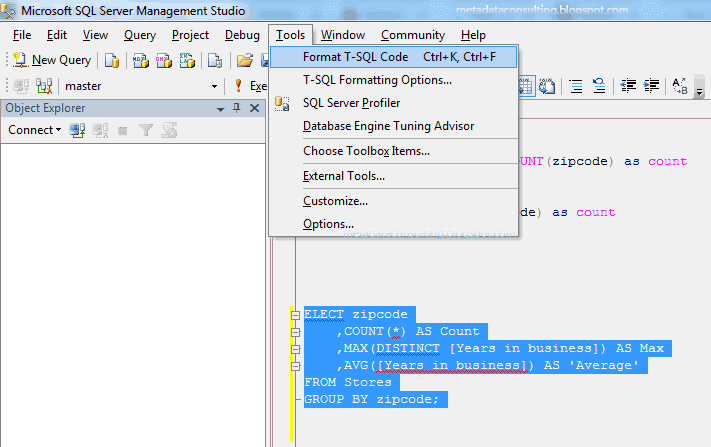This screenshot has width=711, height=447.
Task: Open the Object Explorer window position dropdown
Action: [220, 109]
